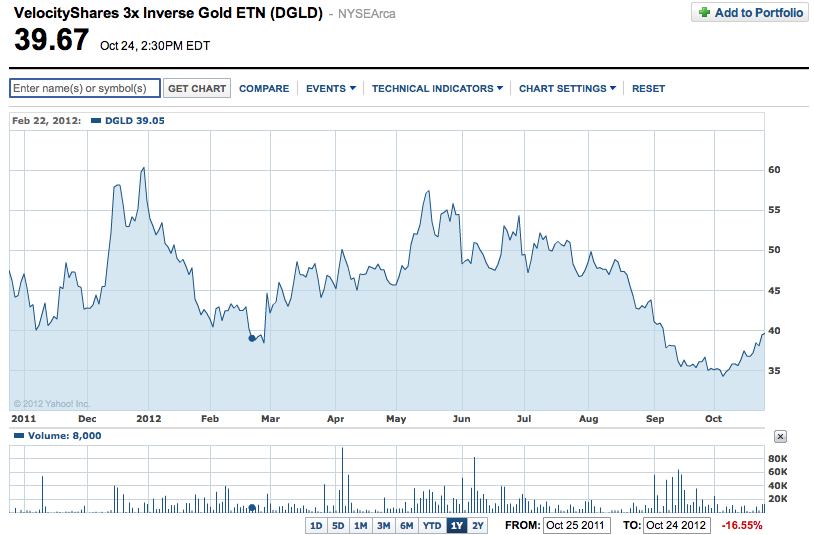Expand the TECHNICAL INDICATORS dropdown

tap(437, 88)
